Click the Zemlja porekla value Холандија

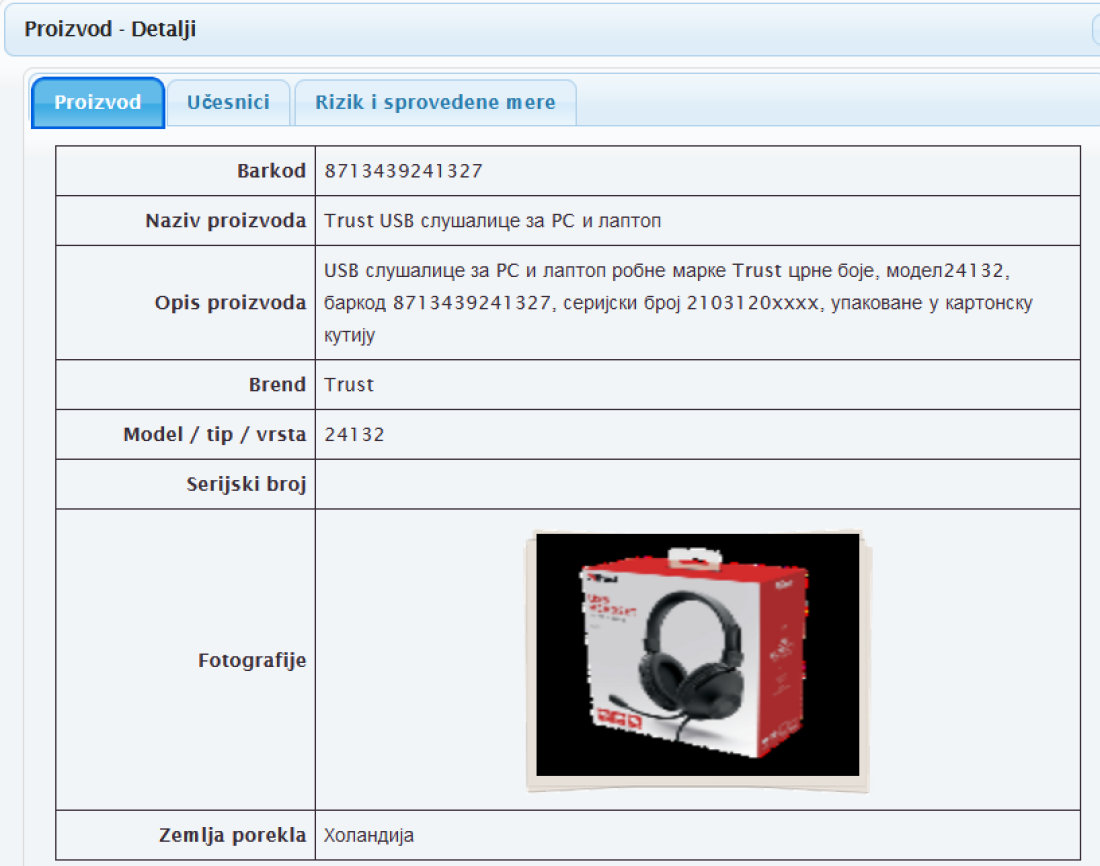pyautogui.click(x=369, y=835)
